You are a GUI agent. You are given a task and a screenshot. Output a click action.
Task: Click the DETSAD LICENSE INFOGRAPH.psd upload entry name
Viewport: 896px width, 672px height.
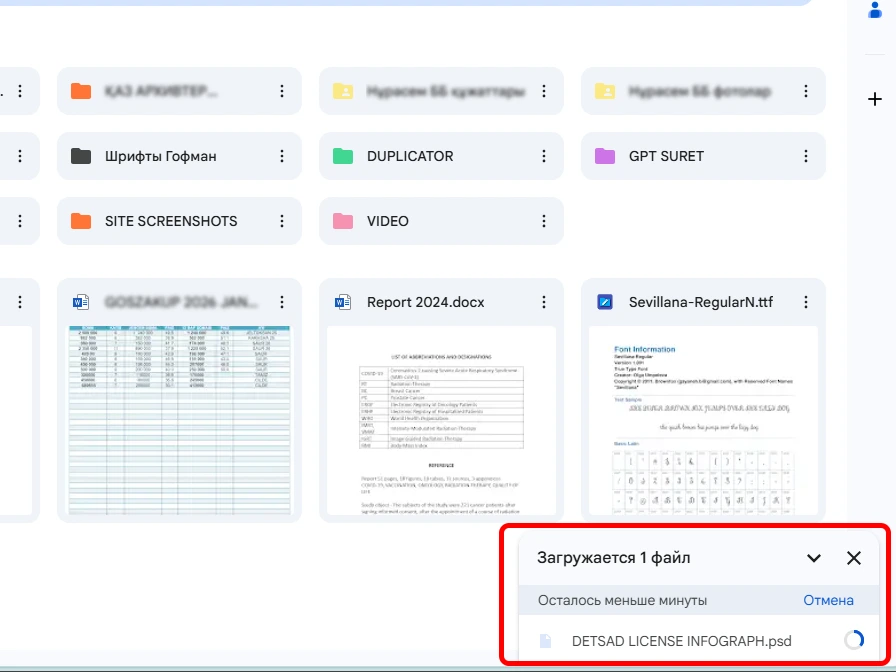coord(682,641)
